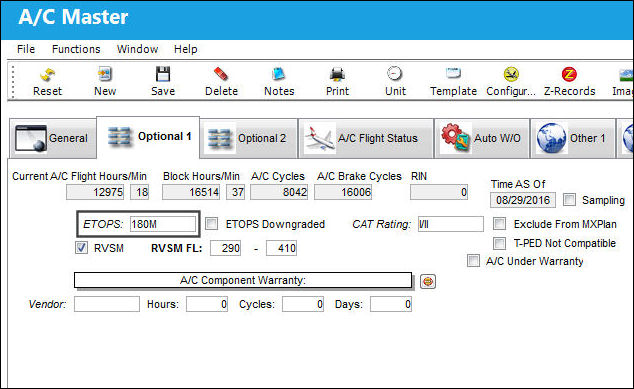Toggle the Sampling checkbox

pyautogui.click(x=569, y=200)
